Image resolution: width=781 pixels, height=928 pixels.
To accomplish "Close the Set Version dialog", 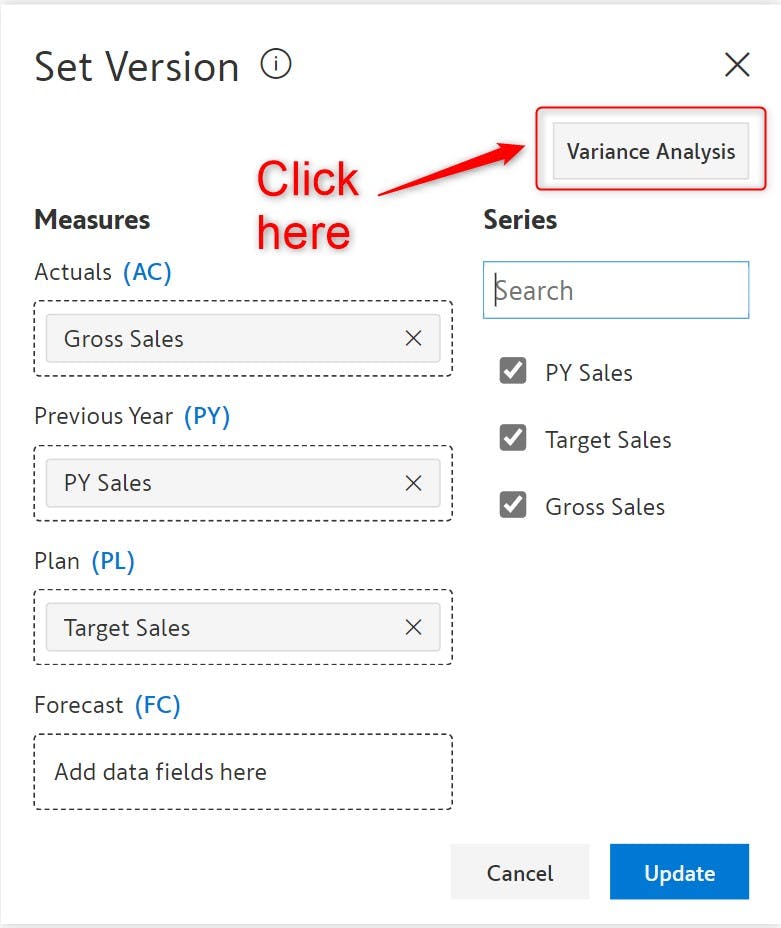I will point(737,65).
